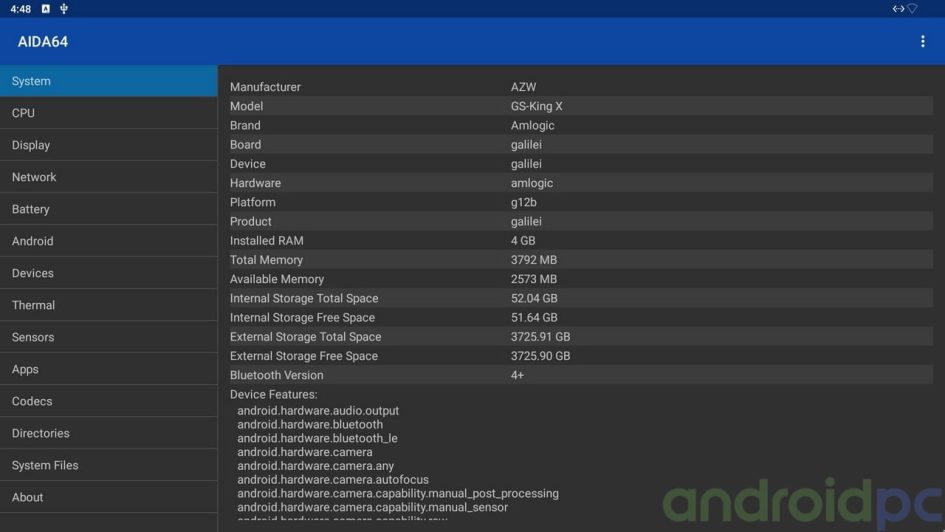Show the Sensors list

108,336
